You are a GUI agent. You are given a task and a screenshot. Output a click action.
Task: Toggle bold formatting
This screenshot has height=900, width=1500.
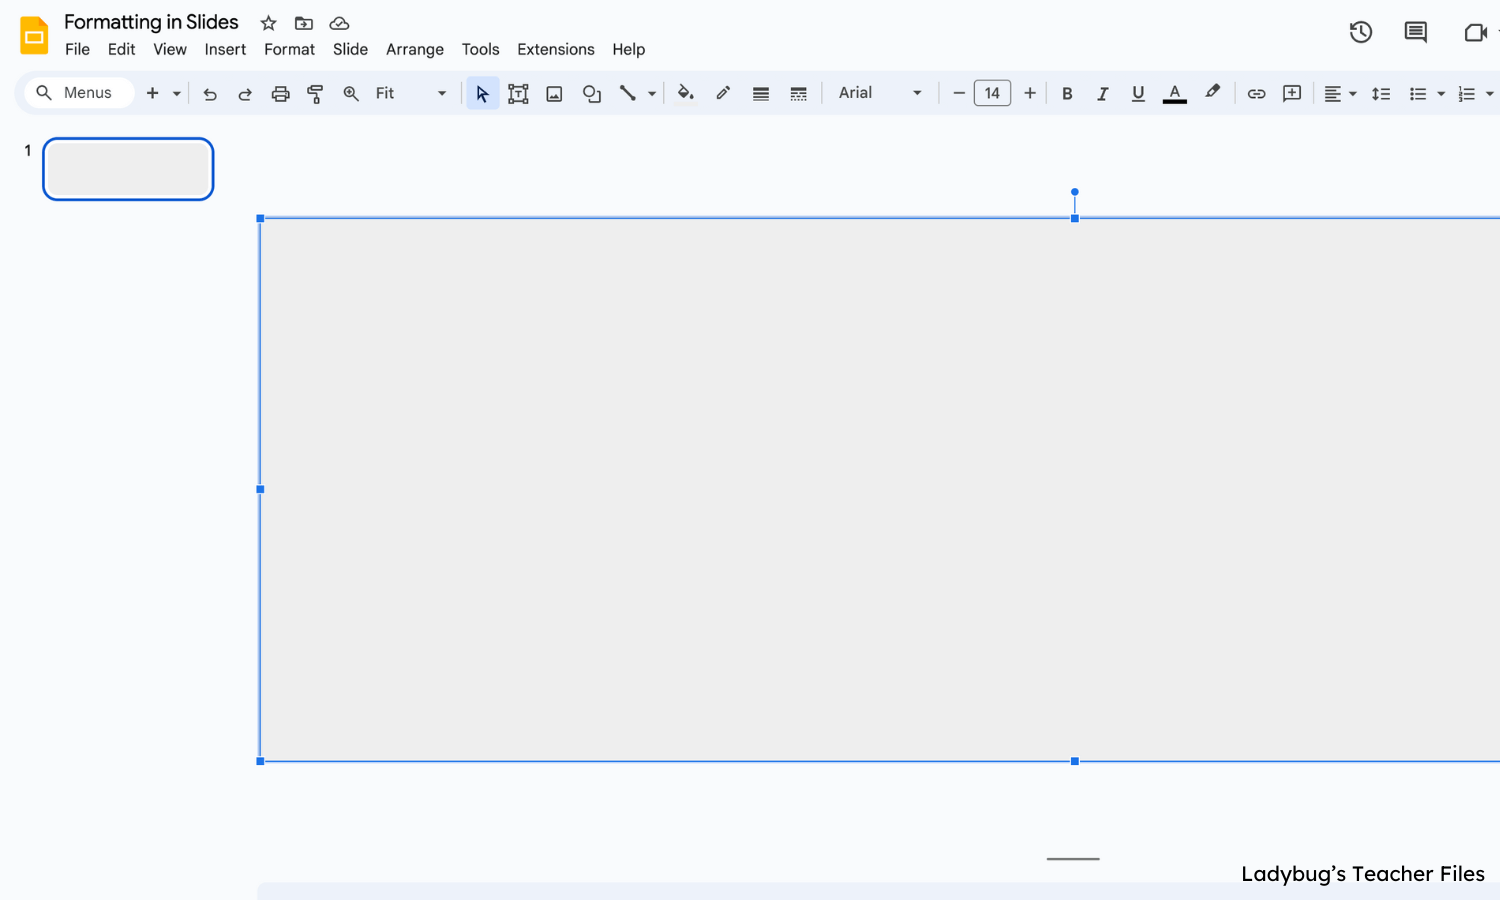1067,92
